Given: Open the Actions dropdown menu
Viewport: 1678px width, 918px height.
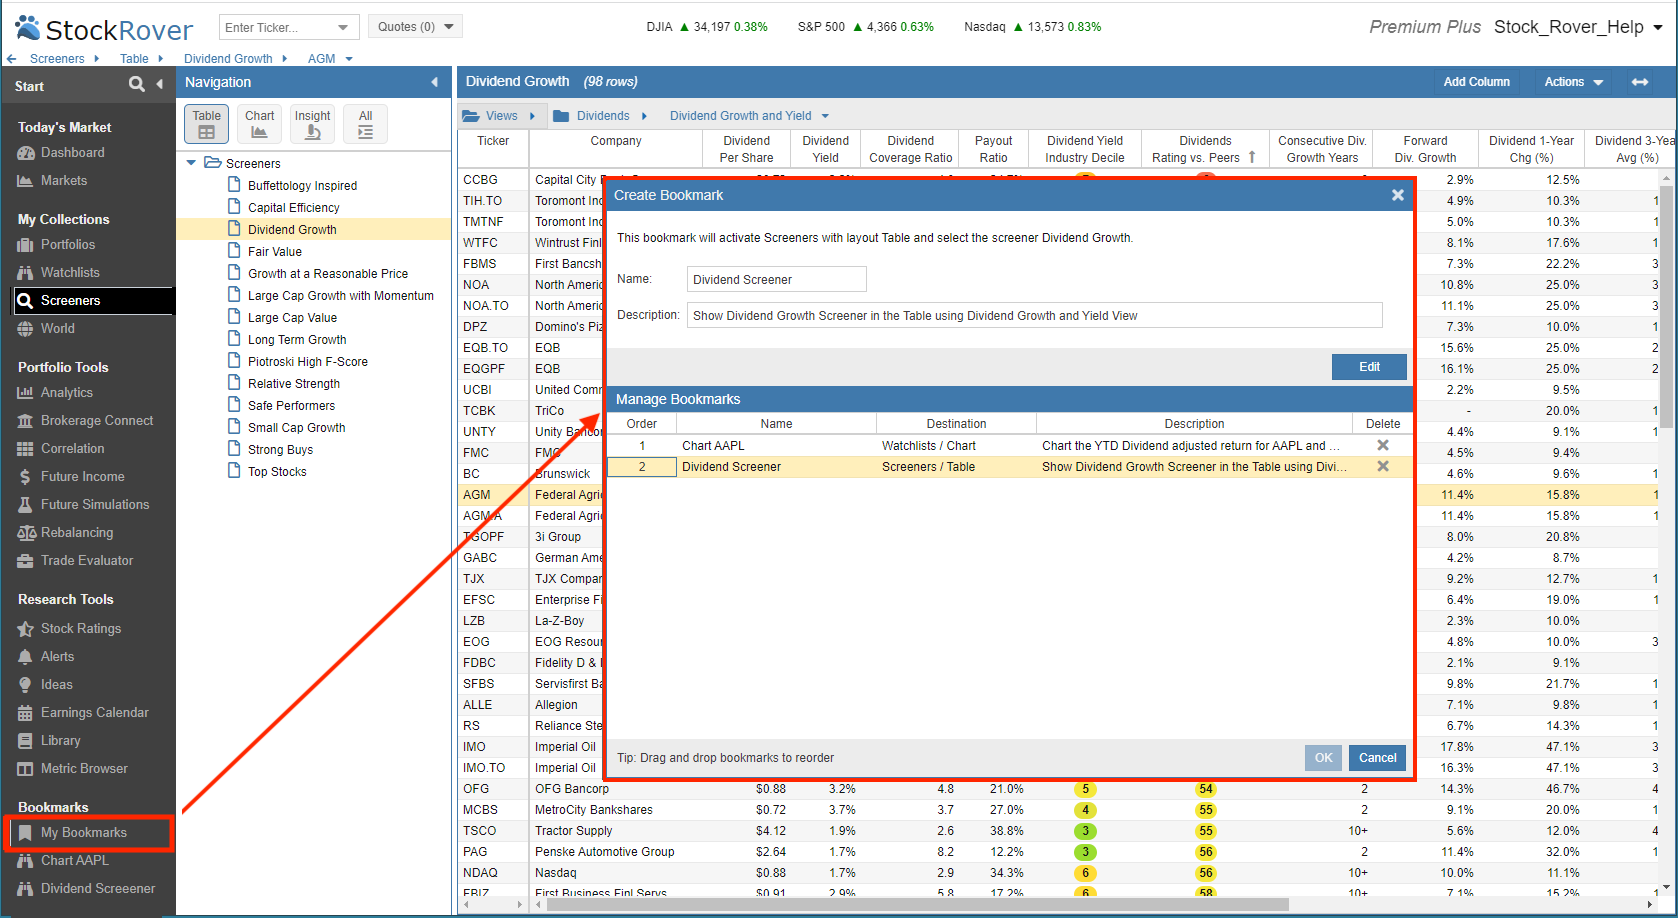Looking at the screenshot, I should [x=1574, y=82].
